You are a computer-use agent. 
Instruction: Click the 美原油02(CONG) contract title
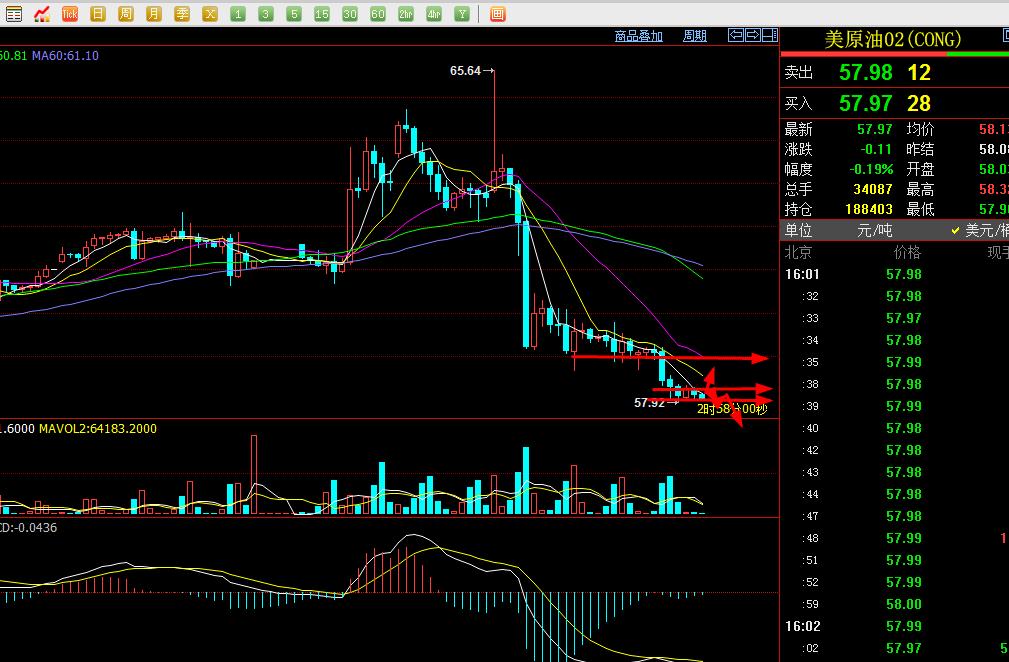point(892,39)
